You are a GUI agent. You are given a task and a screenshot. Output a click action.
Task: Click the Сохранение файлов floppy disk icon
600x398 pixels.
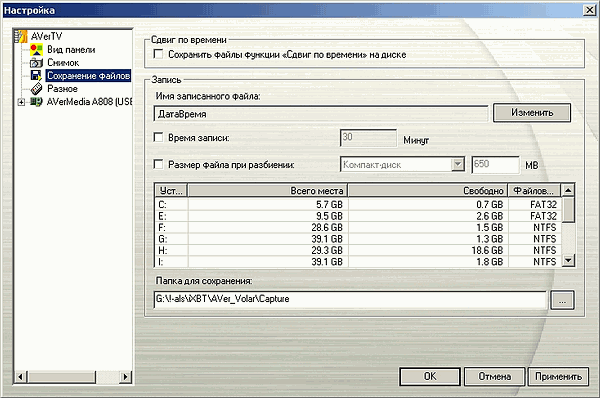(36, 75)
